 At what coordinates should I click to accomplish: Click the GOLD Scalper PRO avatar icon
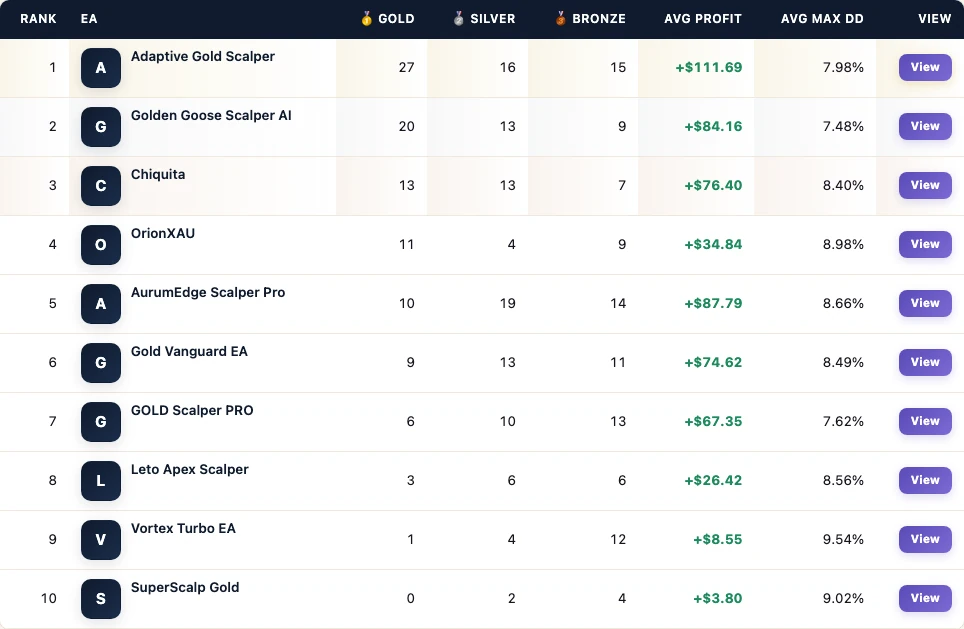coord(101,422)
